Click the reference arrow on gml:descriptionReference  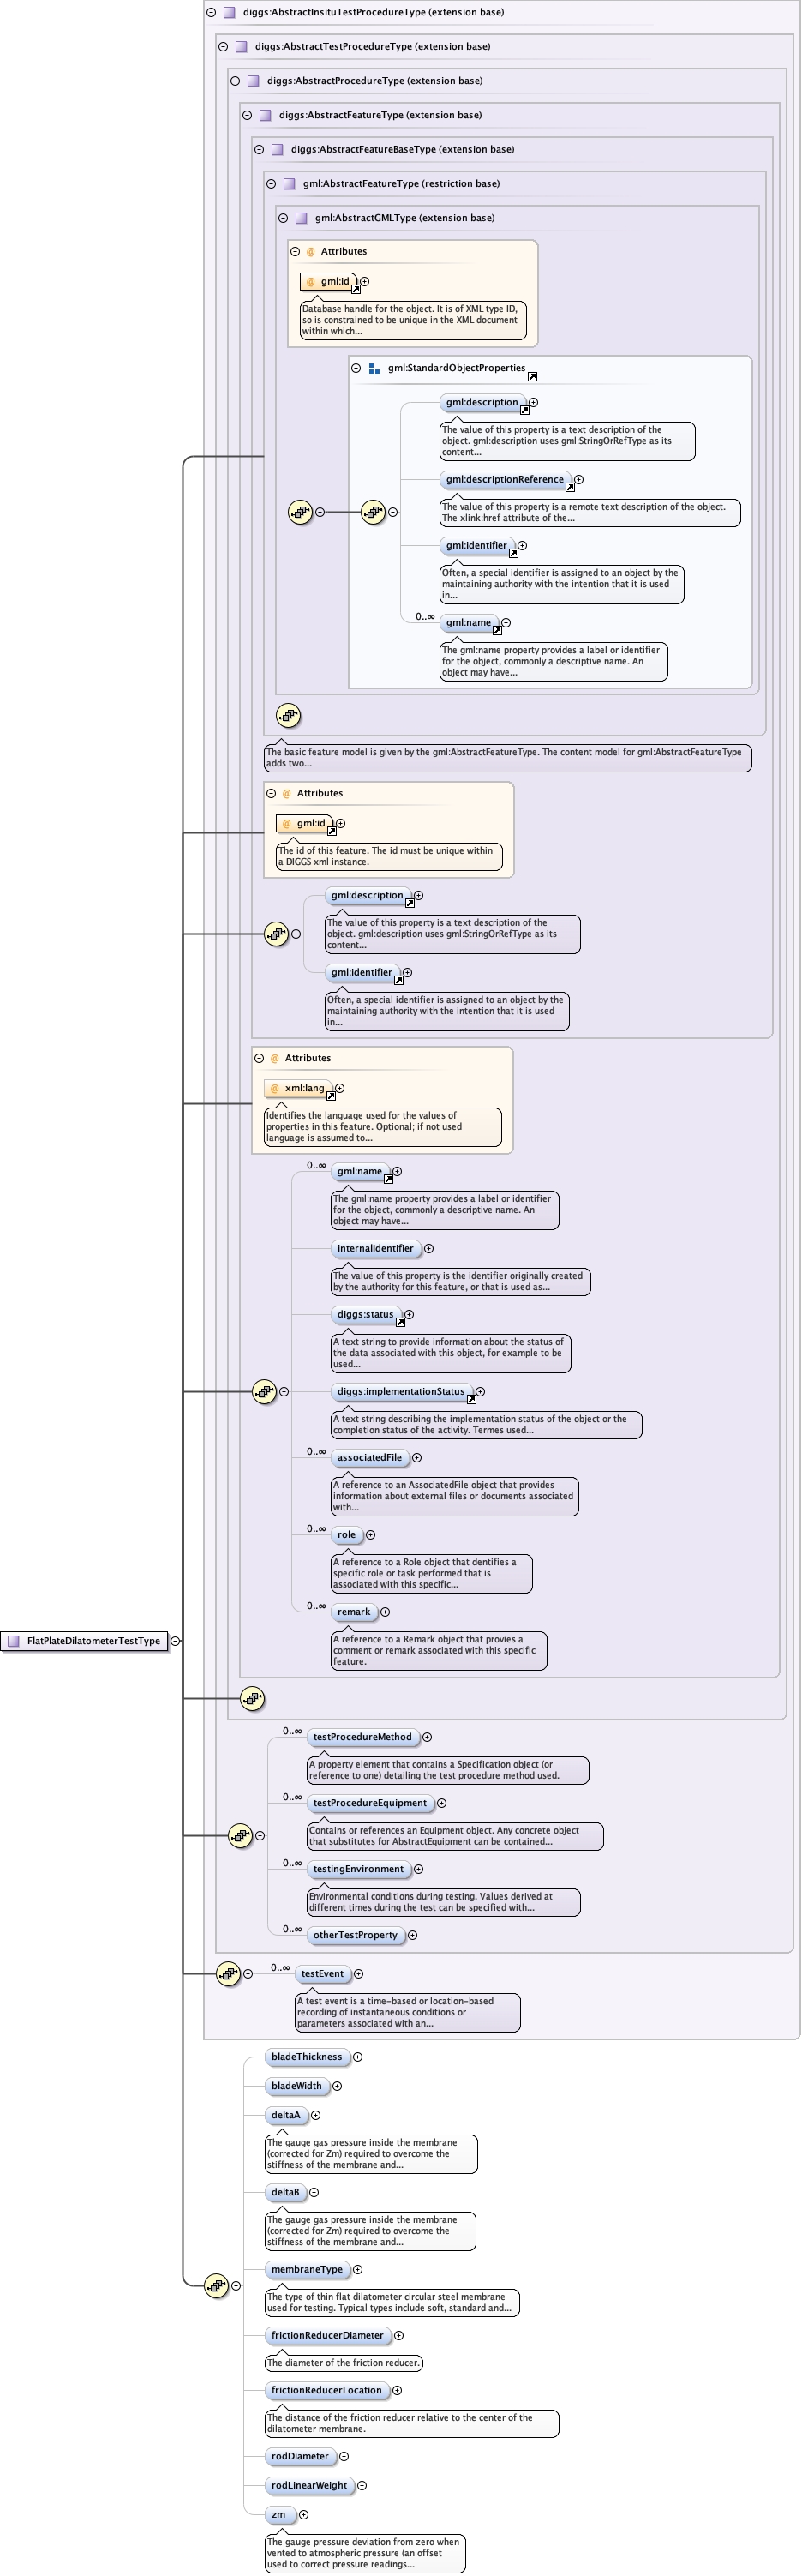click(x=570, y=487)
